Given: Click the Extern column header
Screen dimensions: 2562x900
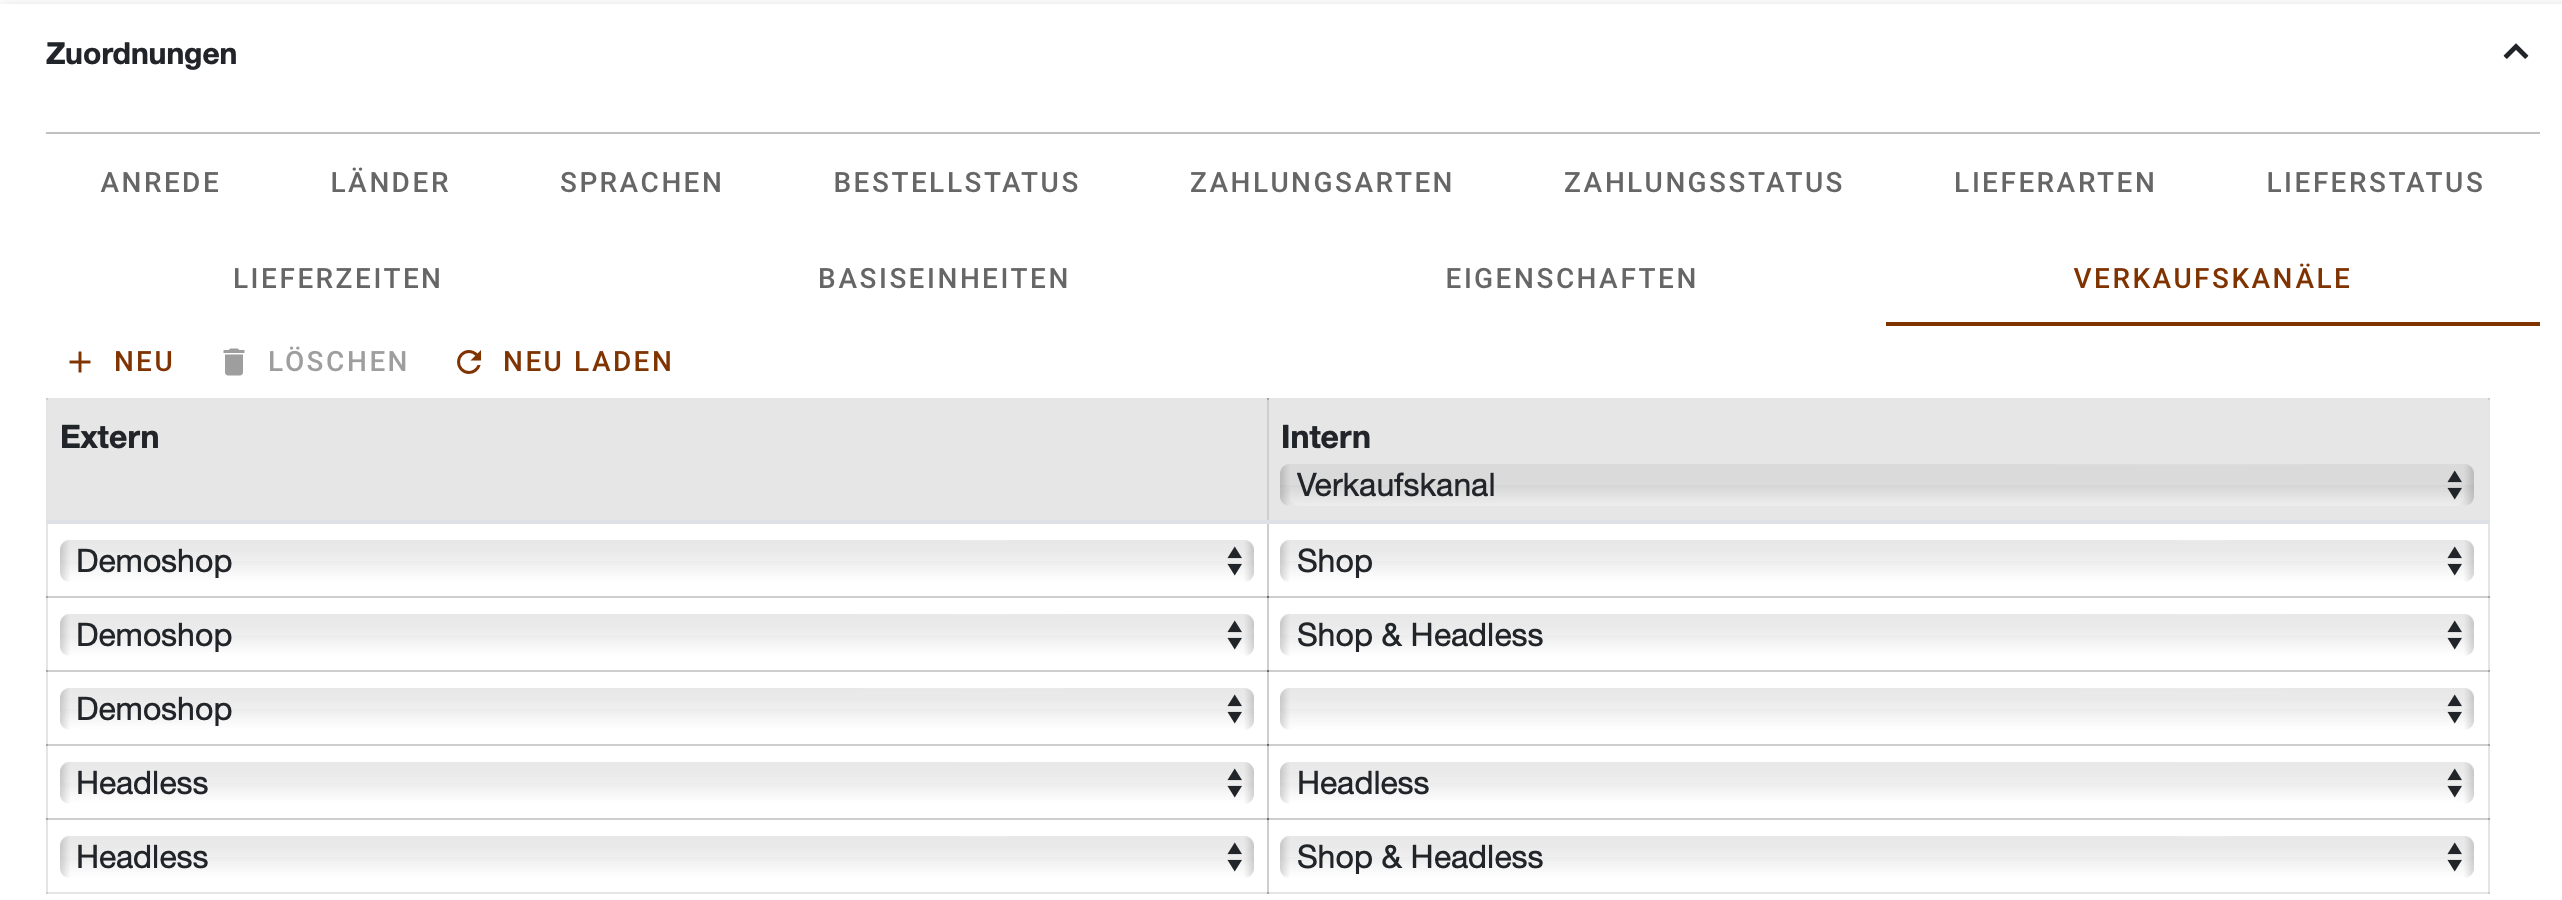Looking at the screenshot, I should click(110, 437).
